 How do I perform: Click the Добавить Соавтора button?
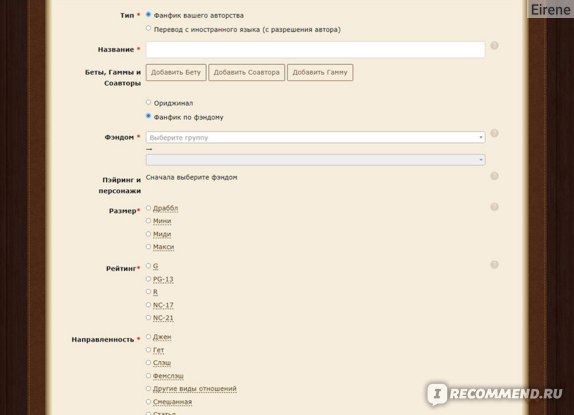247,72
